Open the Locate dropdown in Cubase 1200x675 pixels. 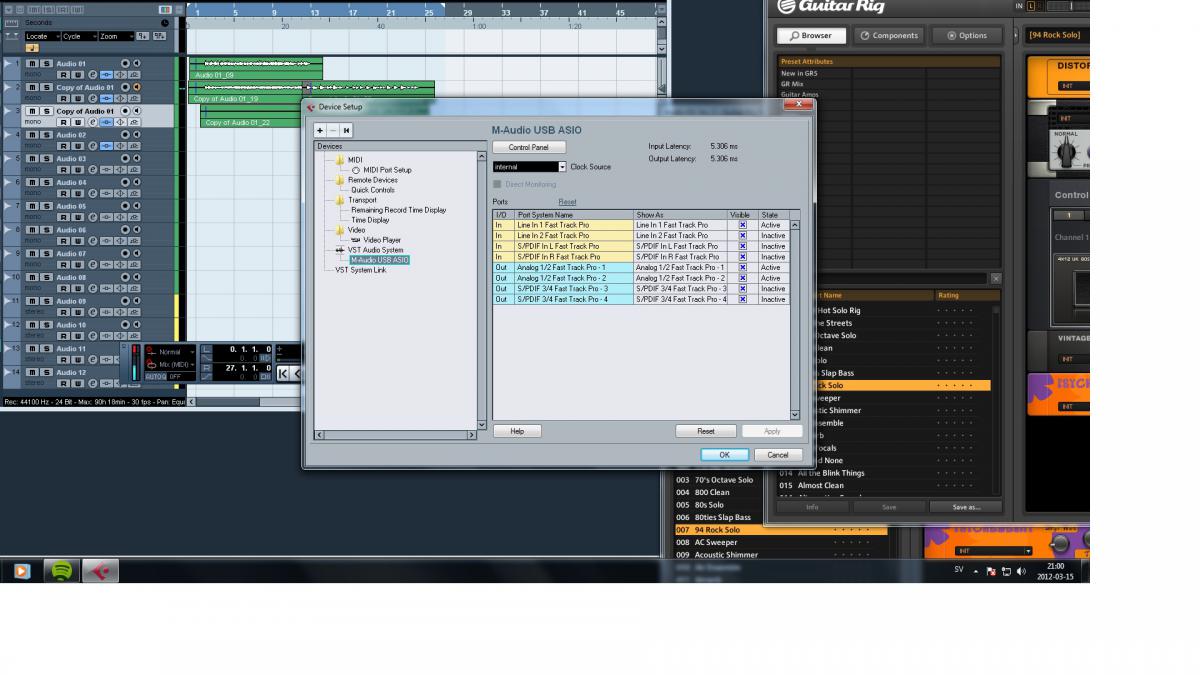pyautogui.click(x=42, y=36)
